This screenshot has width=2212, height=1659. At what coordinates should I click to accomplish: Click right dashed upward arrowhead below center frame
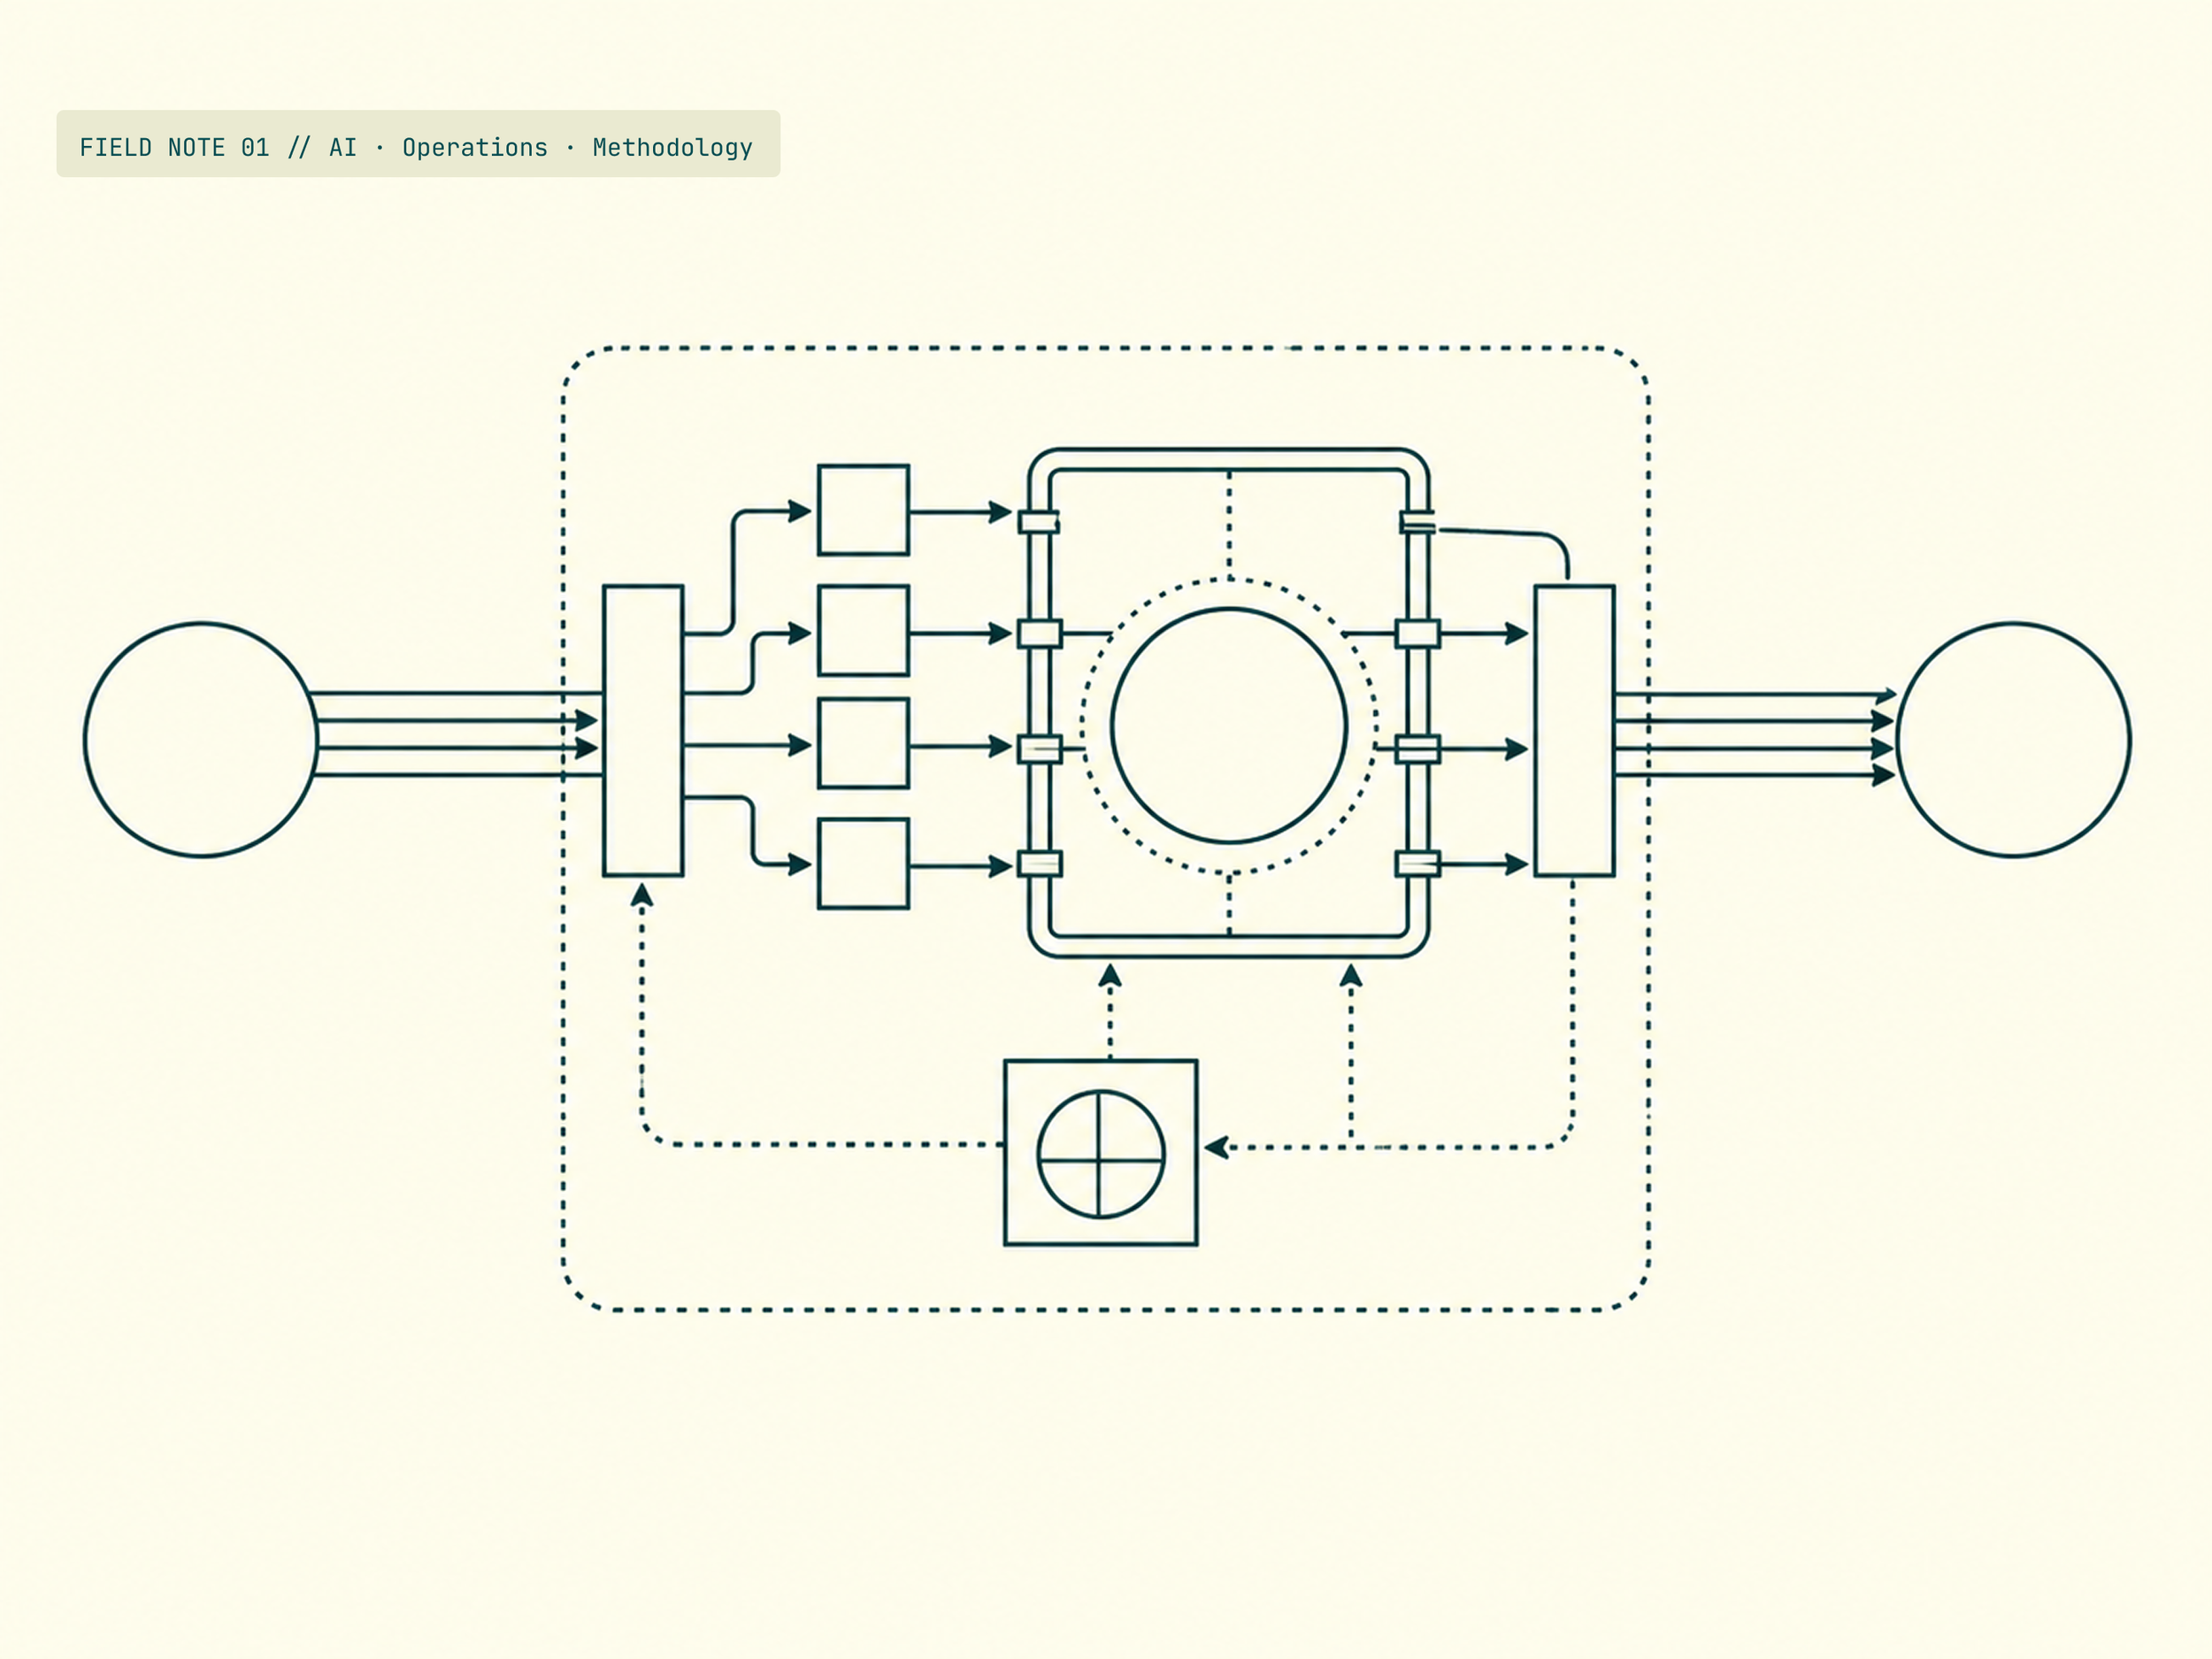[x=1351, y=975]
